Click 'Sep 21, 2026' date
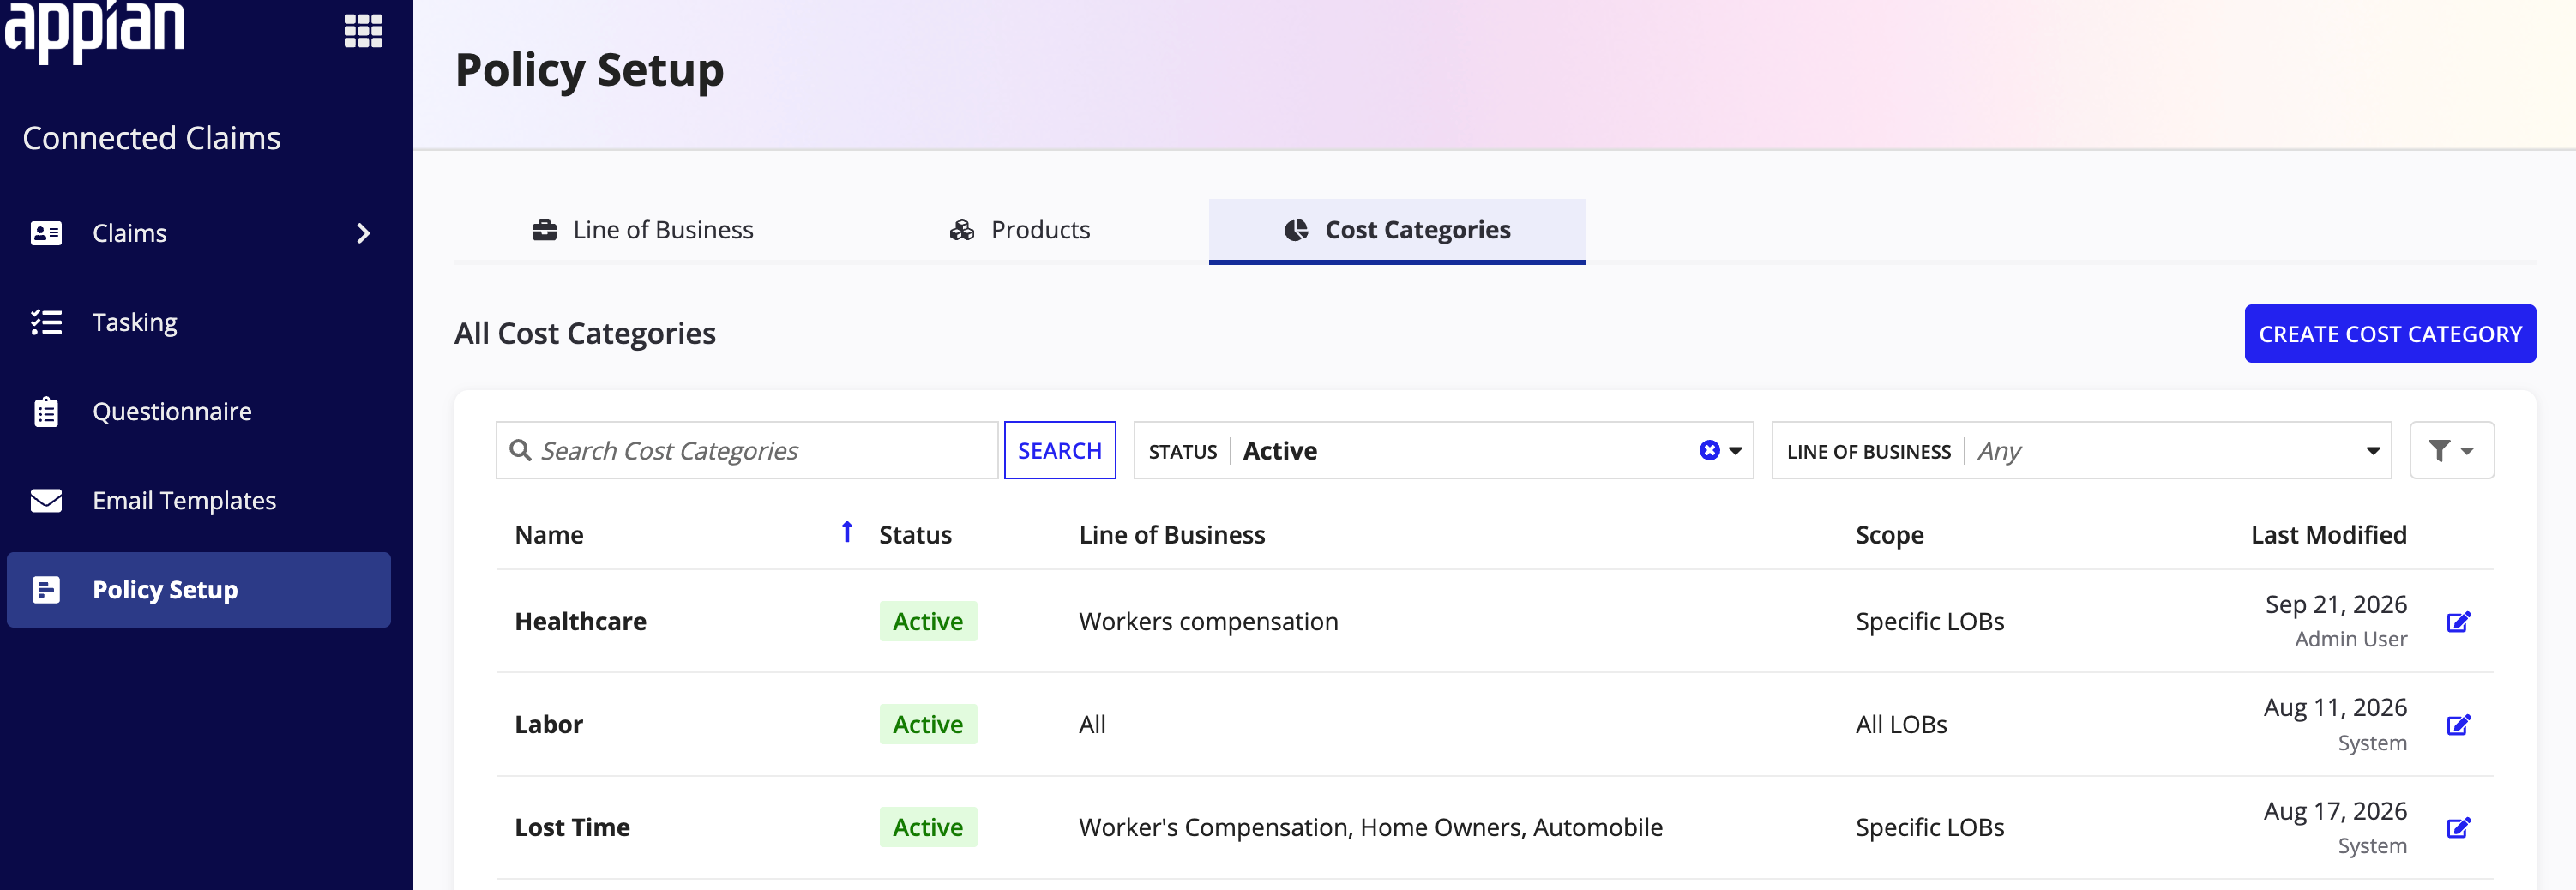Viewport: 2576px width, 890px height. coord(2335,604)
